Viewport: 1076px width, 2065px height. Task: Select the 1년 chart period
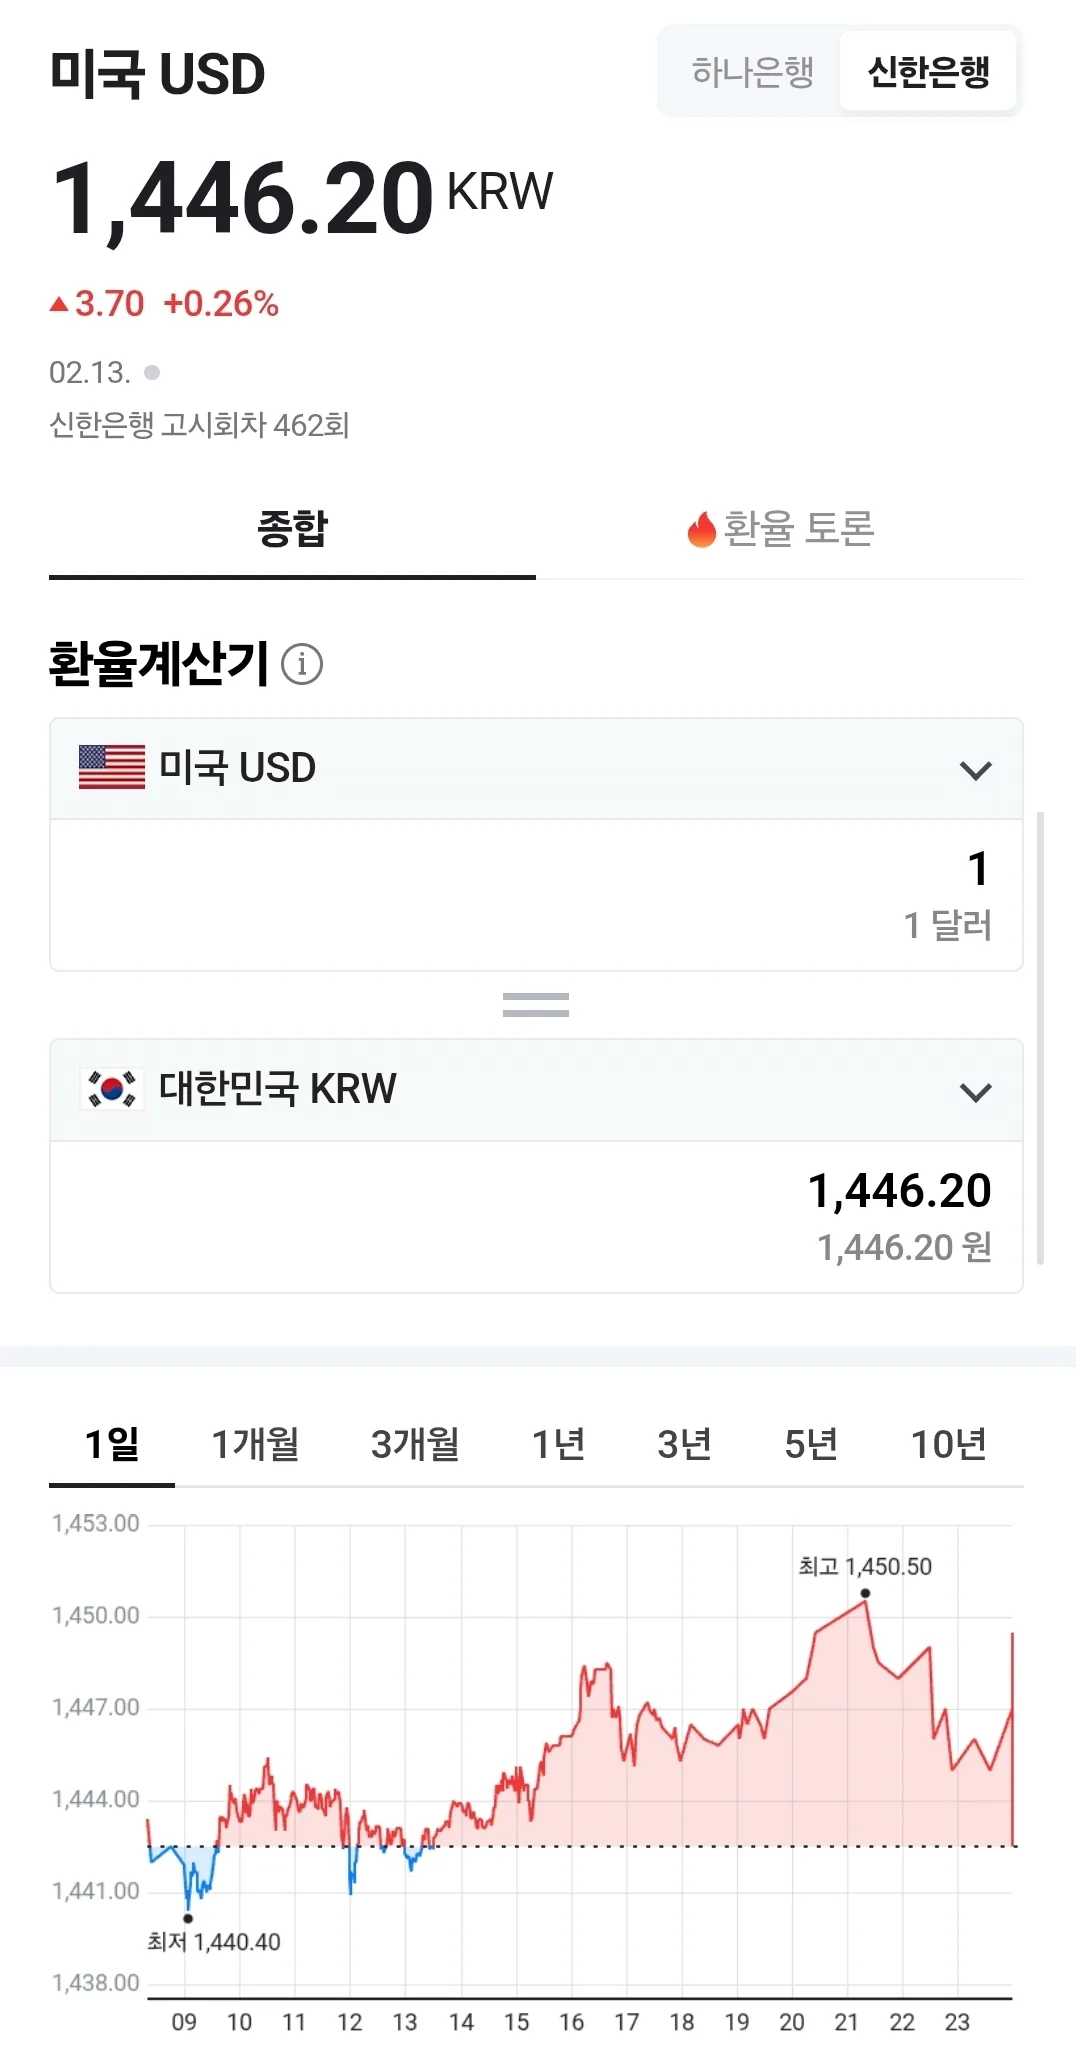pyautogui.click(x=558, y=1444)
